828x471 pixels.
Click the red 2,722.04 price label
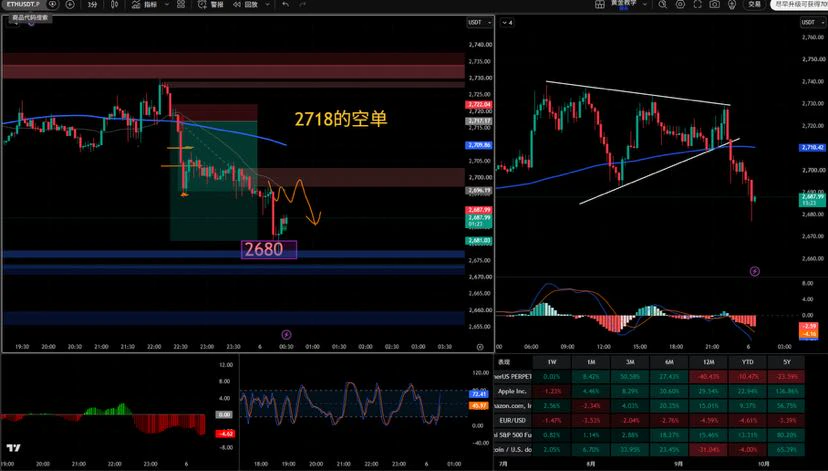[x=479, y=105]
